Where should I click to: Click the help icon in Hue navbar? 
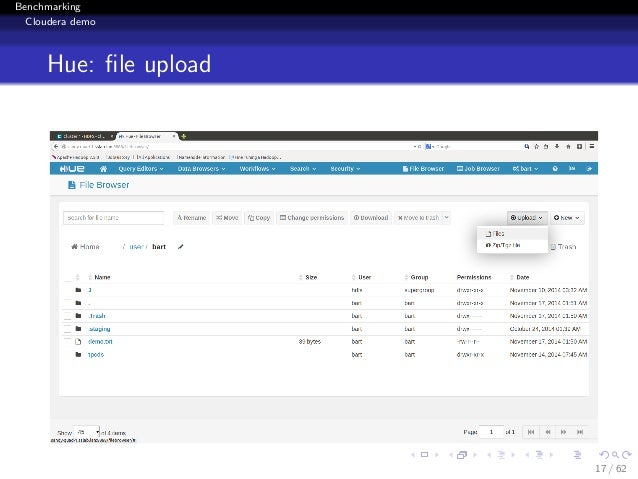(555, 168)
